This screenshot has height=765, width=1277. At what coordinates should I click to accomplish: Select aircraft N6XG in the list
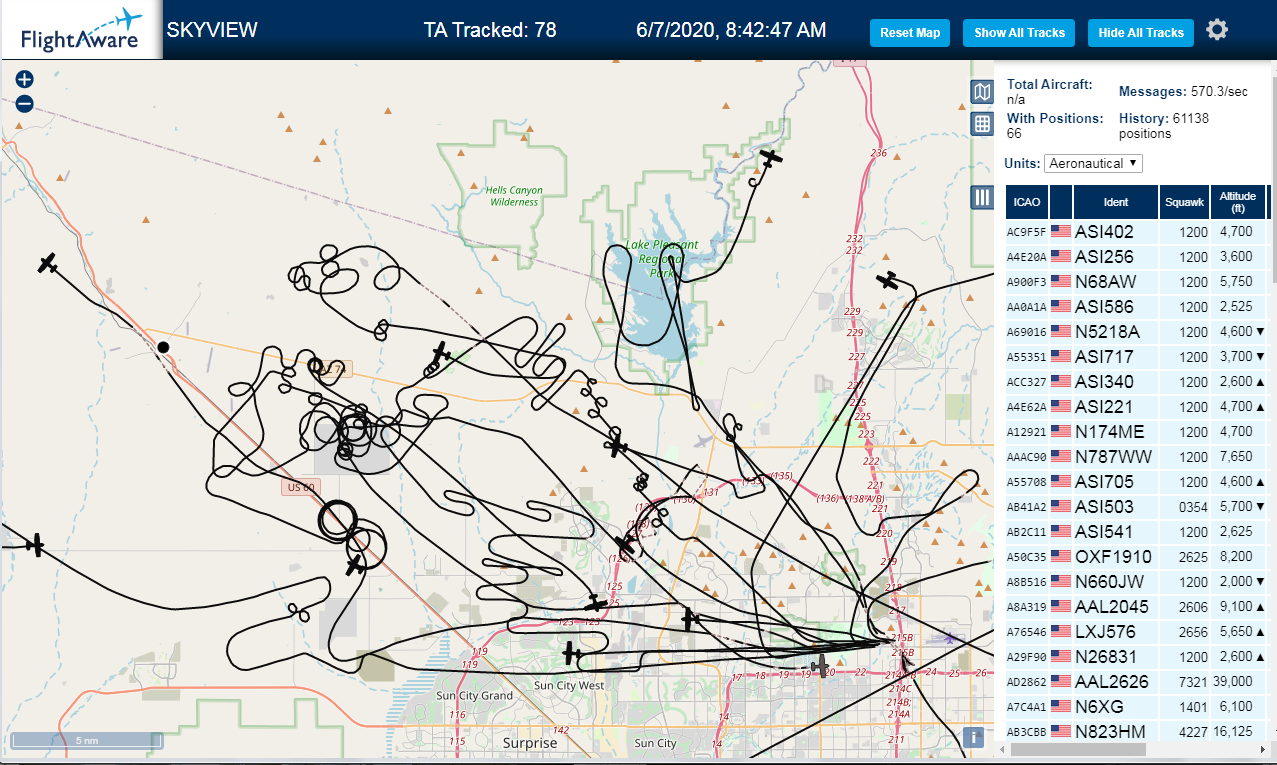coord(1136,707)
